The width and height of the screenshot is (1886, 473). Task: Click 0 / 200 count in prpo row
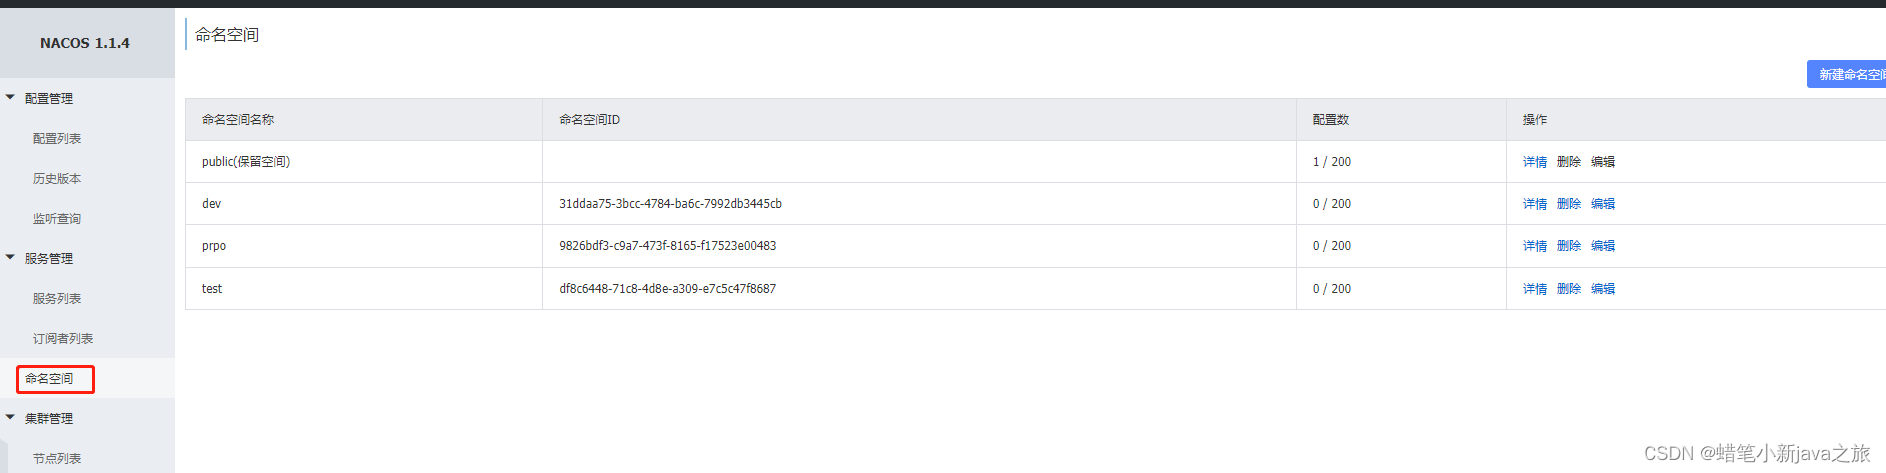click(x=1332, y=246)
